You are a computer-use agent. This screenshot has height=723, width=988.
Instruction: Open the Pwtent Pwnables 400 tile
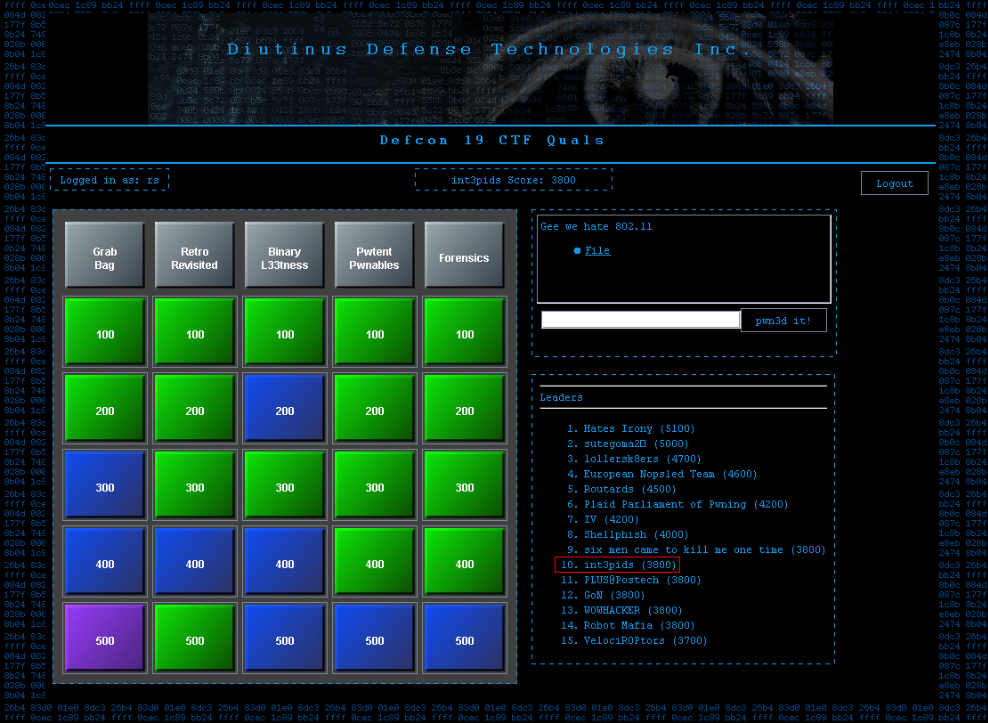click(375, 562)
